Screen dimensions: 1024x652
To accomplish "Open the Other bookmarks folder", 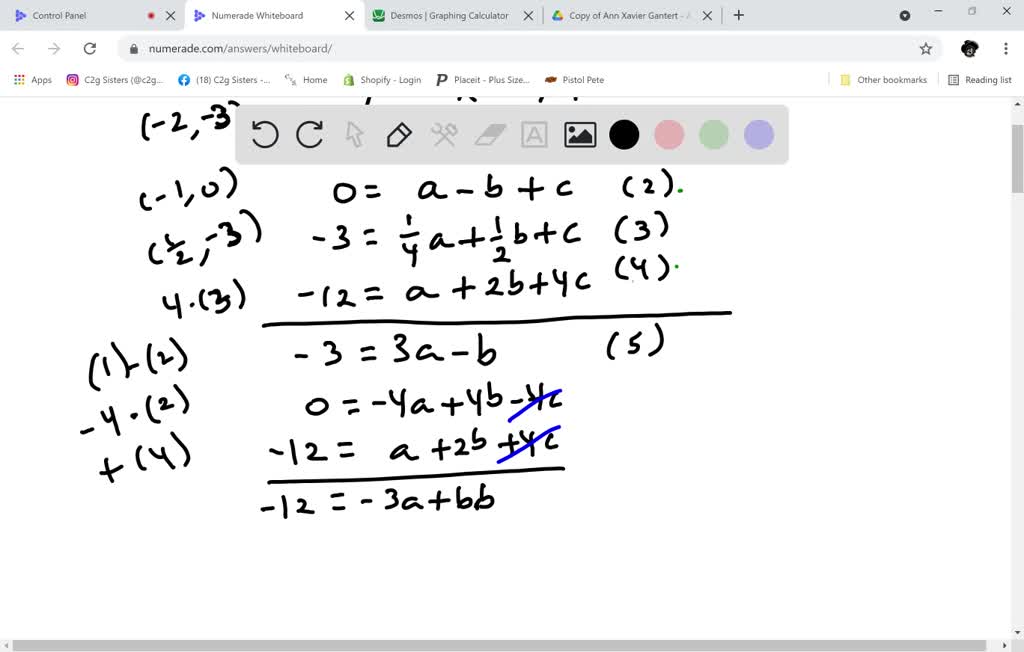I will pyautogui.click(x=884, y=79).
